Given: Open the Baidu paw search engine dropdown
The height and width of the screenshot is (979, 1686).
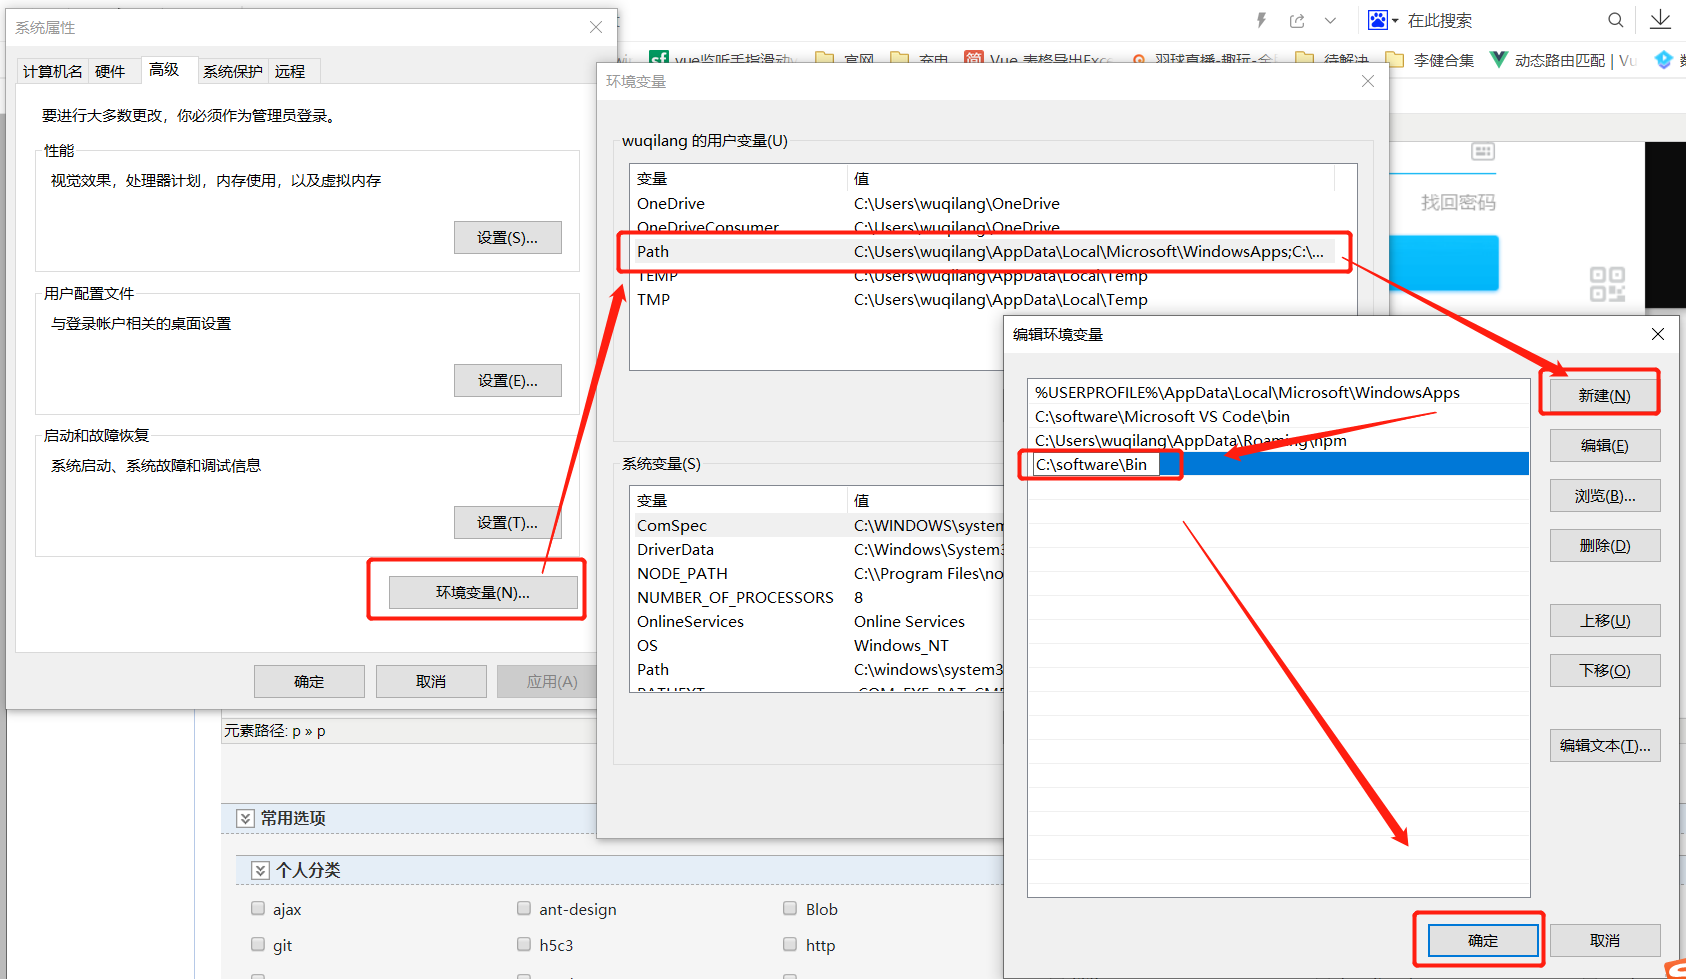Looking at the screenshot, I should (x=1383, y=20).
